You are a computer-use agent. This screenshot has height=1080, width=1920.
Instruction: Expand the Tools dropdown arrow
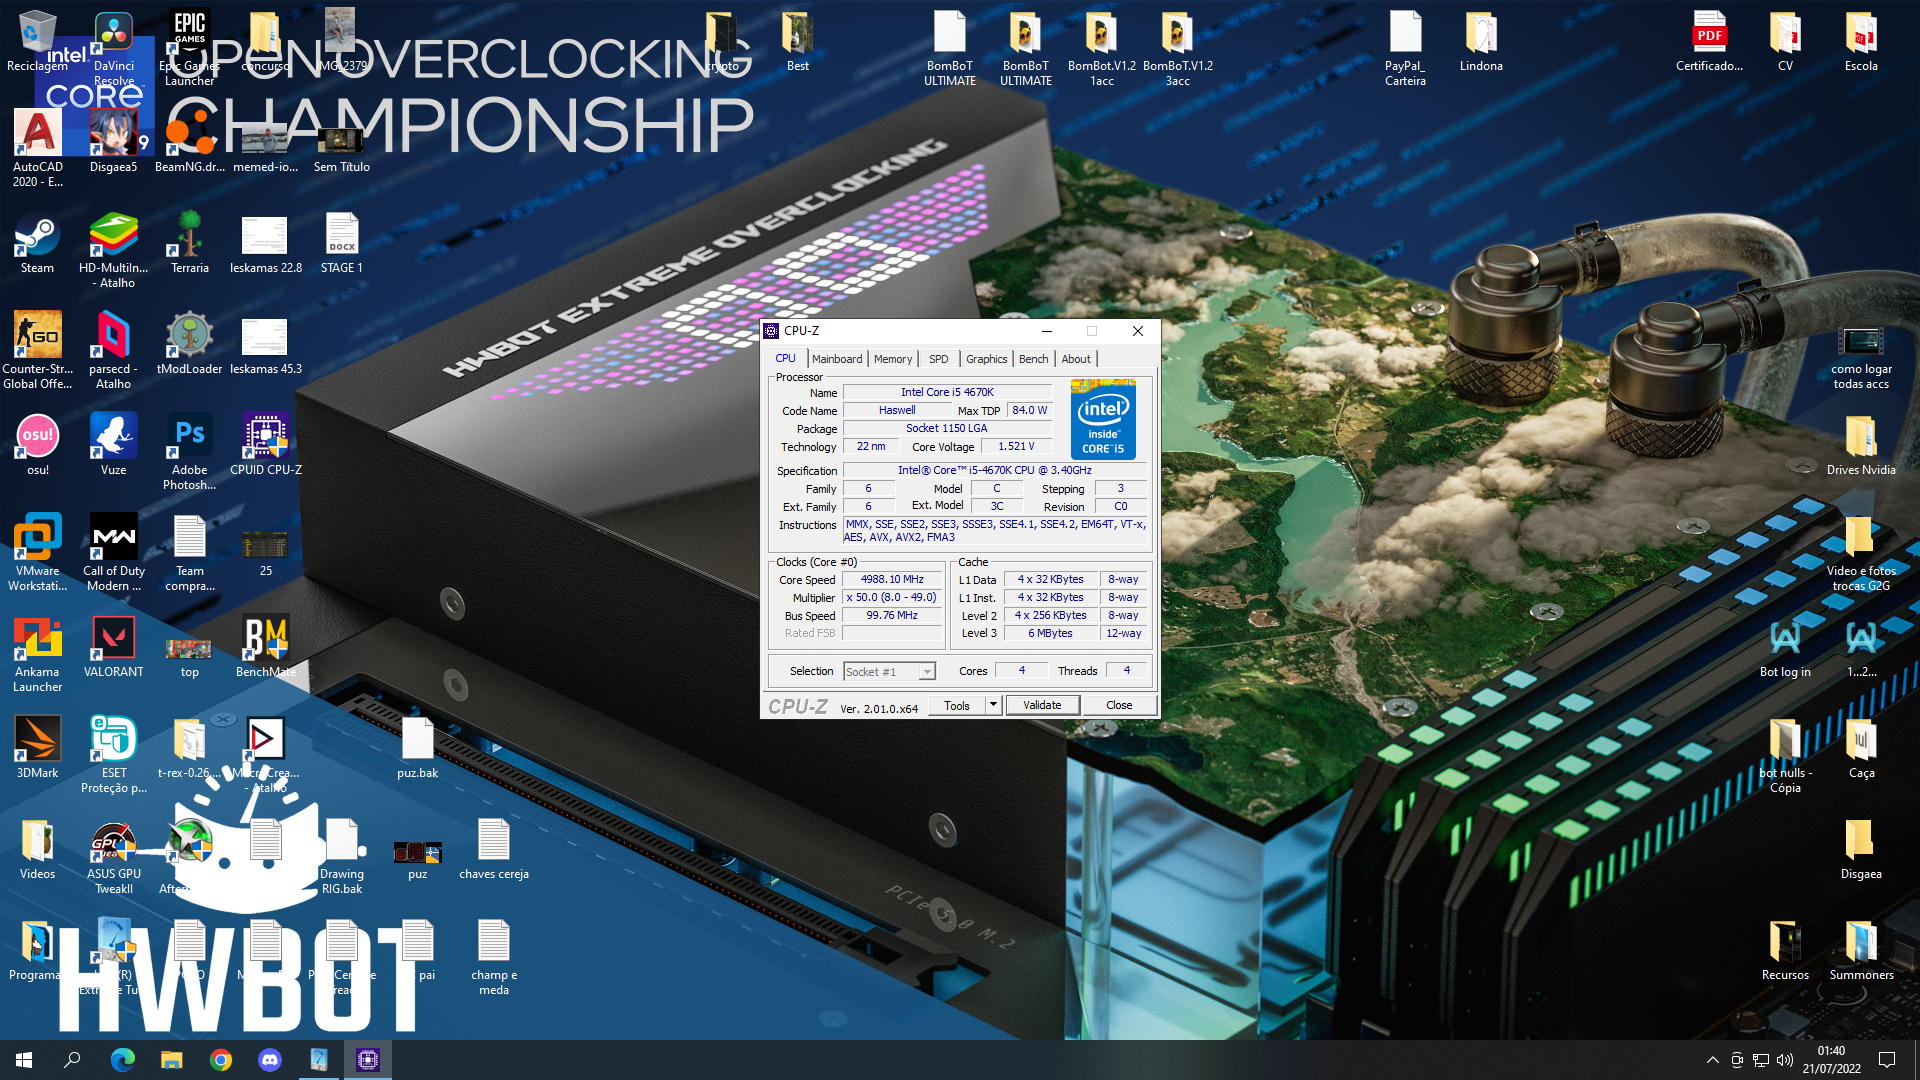click(993, 705)
